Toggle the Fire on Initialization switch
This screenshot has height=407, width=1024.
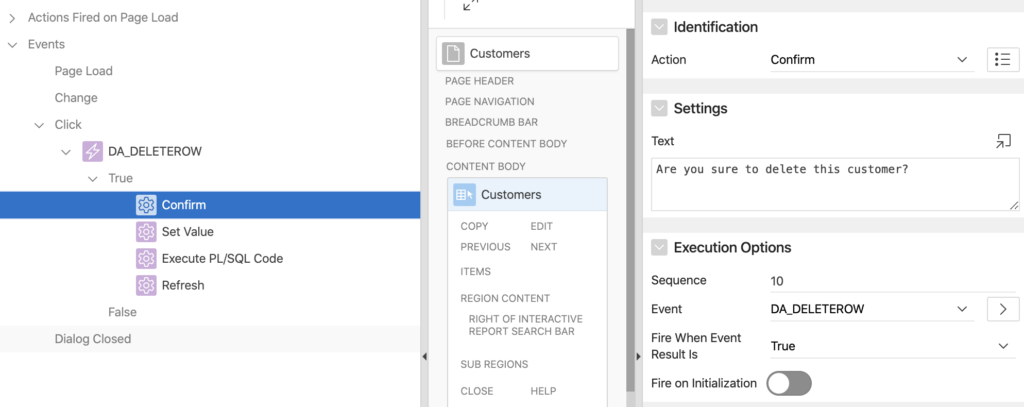click(x=789, y=383)
